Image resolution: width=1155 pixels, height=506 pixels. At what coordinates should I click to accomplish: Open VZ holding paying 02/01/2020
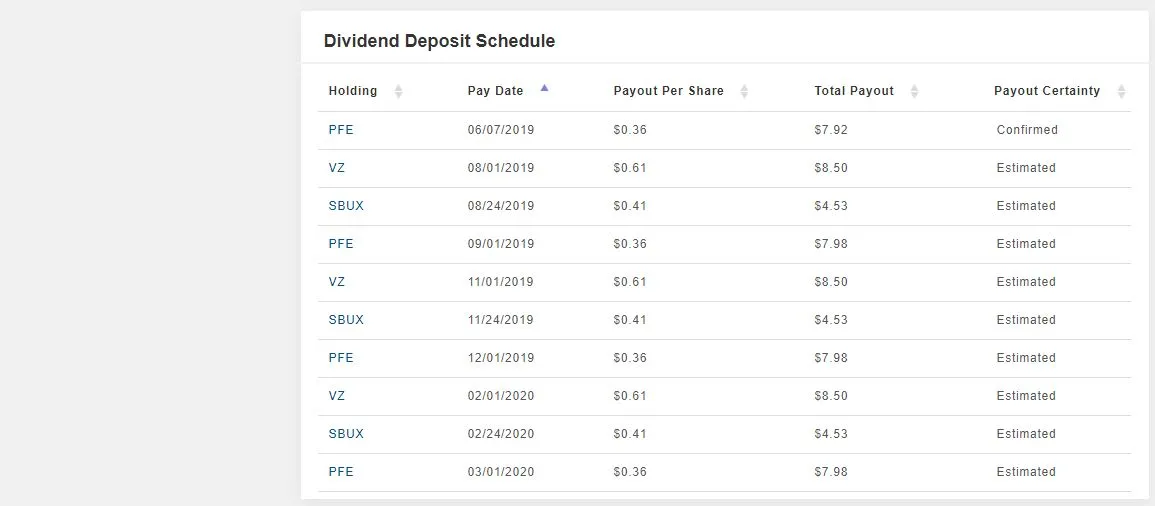point(337,396)
